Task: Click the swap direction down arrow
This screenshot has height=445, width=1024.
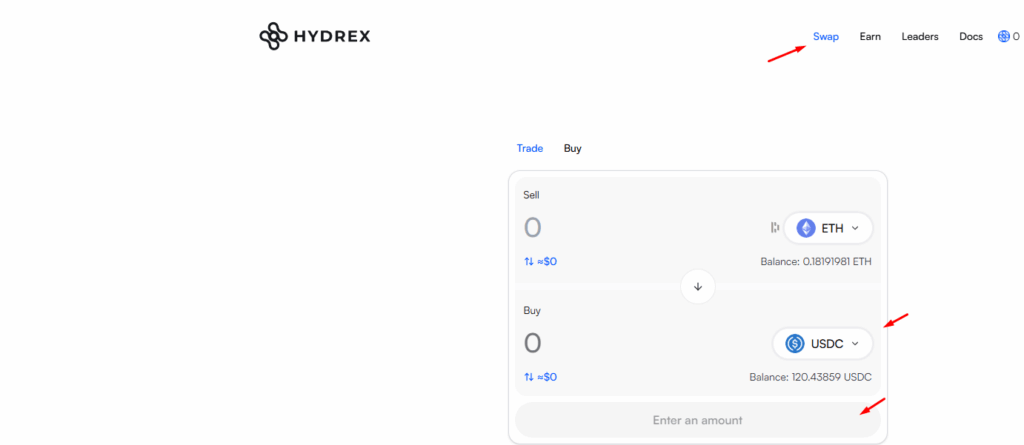Action: tap(697, 286)
